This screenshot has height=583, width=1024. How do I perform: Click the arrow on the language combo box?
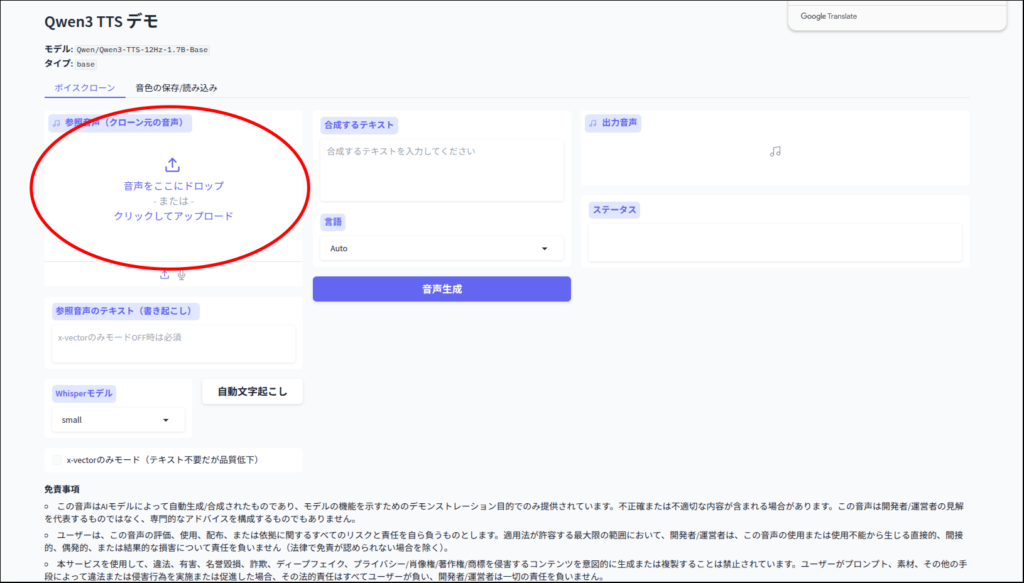(545, 248)
